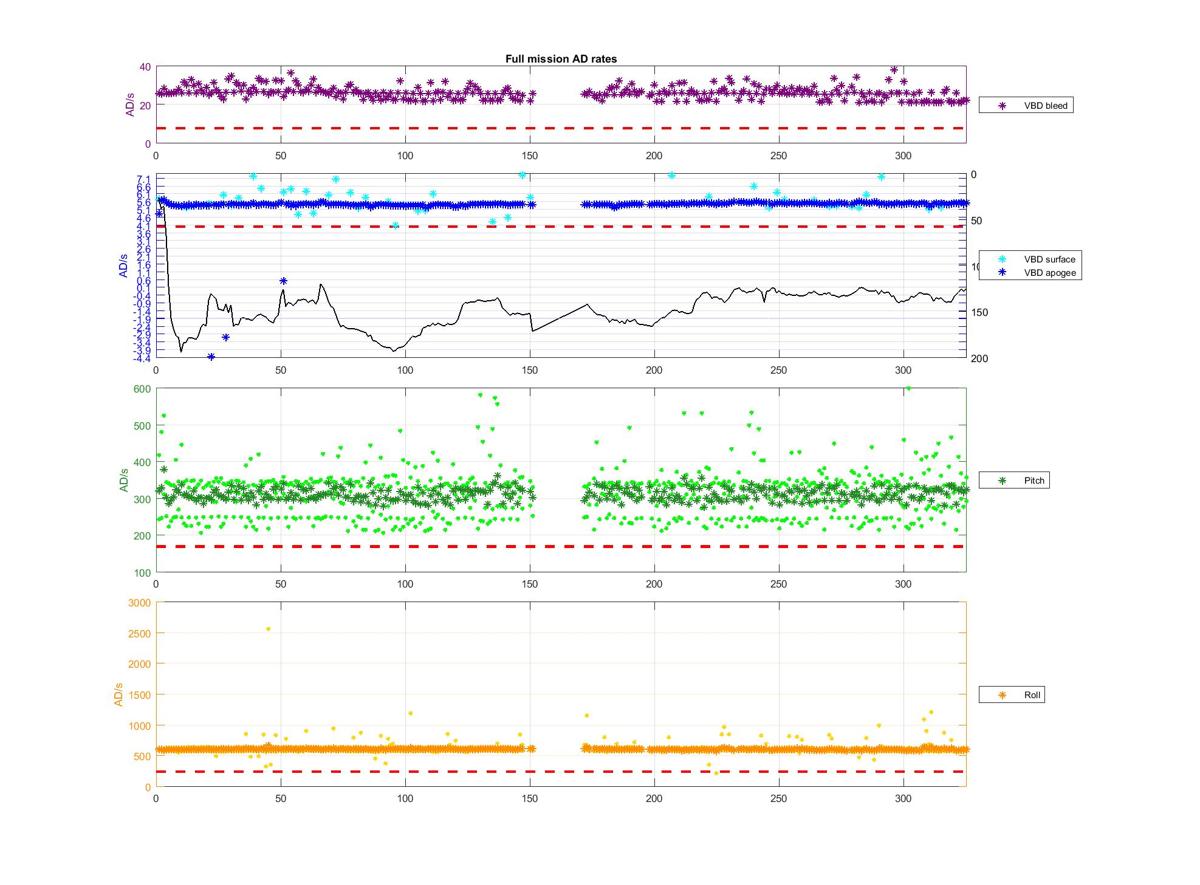Image resolution: width=1200 pixels, height=885 pixels.
Task: Click the red dashed threshold in VBD apogee plot
Action: tap(560, 227)
